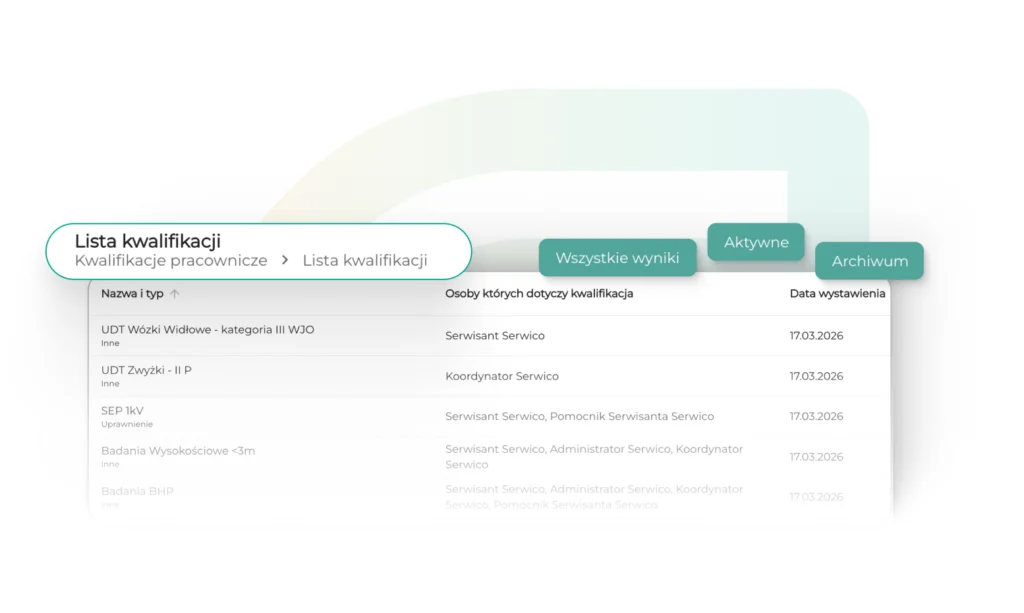Sort by the Nazwa i typ column header

(x=132, y=294)
